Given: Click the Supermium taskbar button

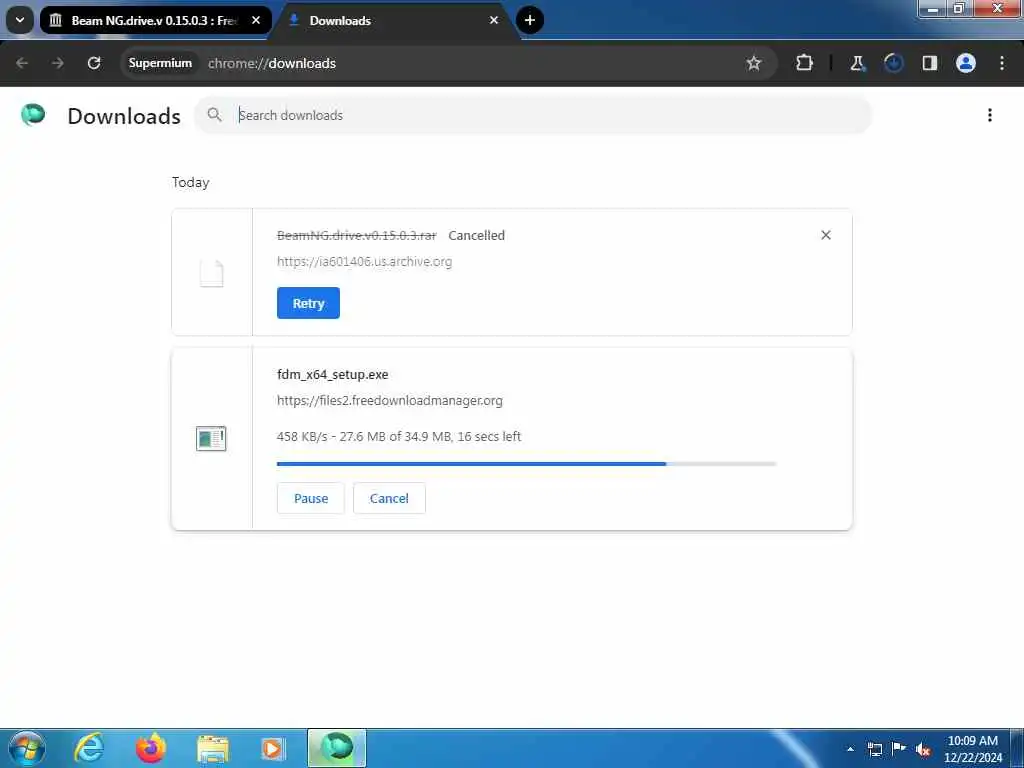Looking at the screenshot, I should (337, 748).
